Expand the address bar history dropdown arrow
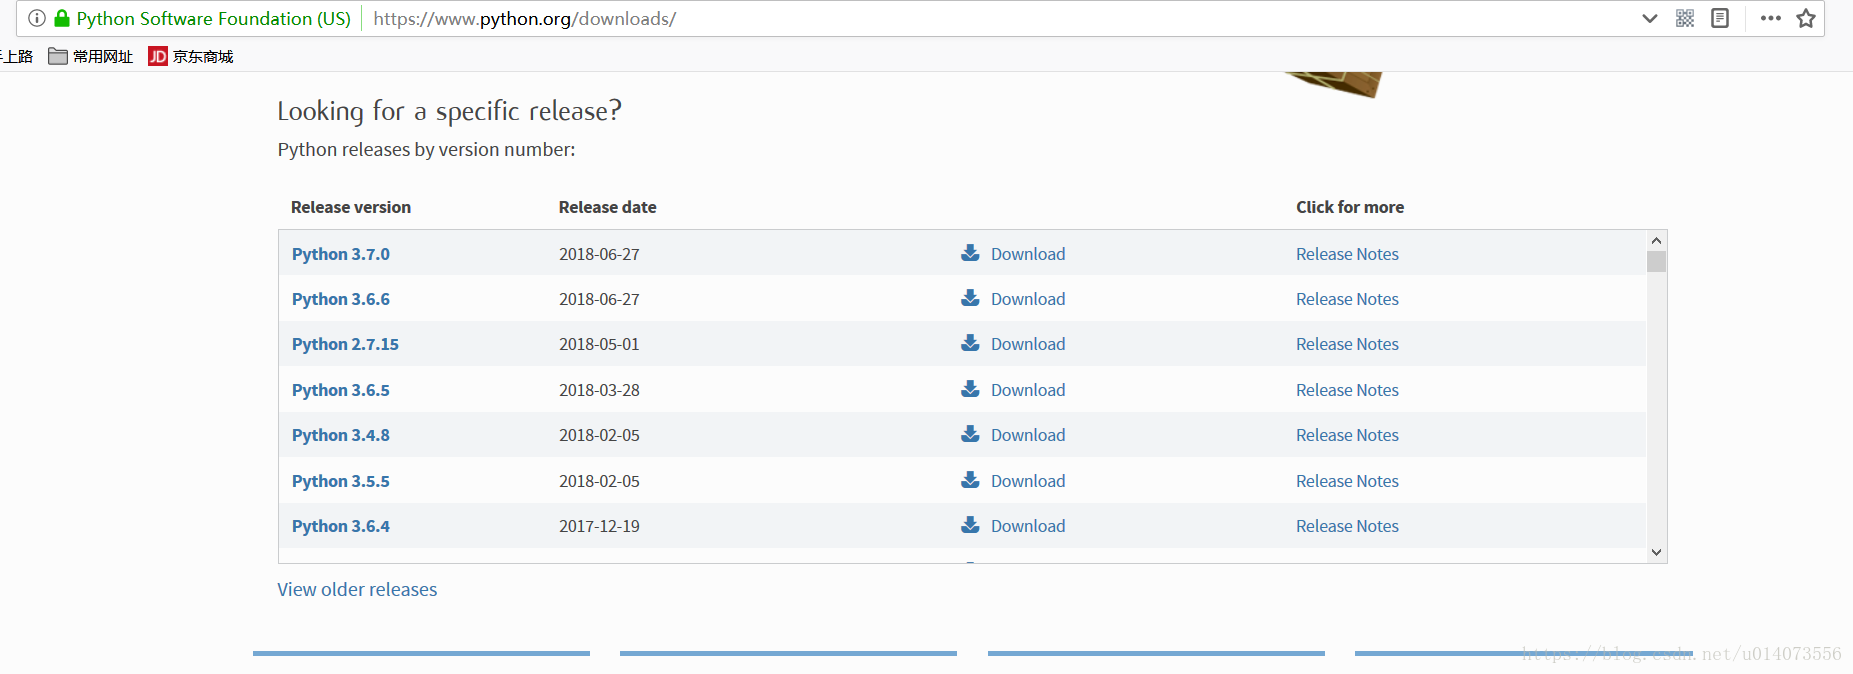Image resolution: width=1853 pixels, height=674 pixels. click(1650, 18)
